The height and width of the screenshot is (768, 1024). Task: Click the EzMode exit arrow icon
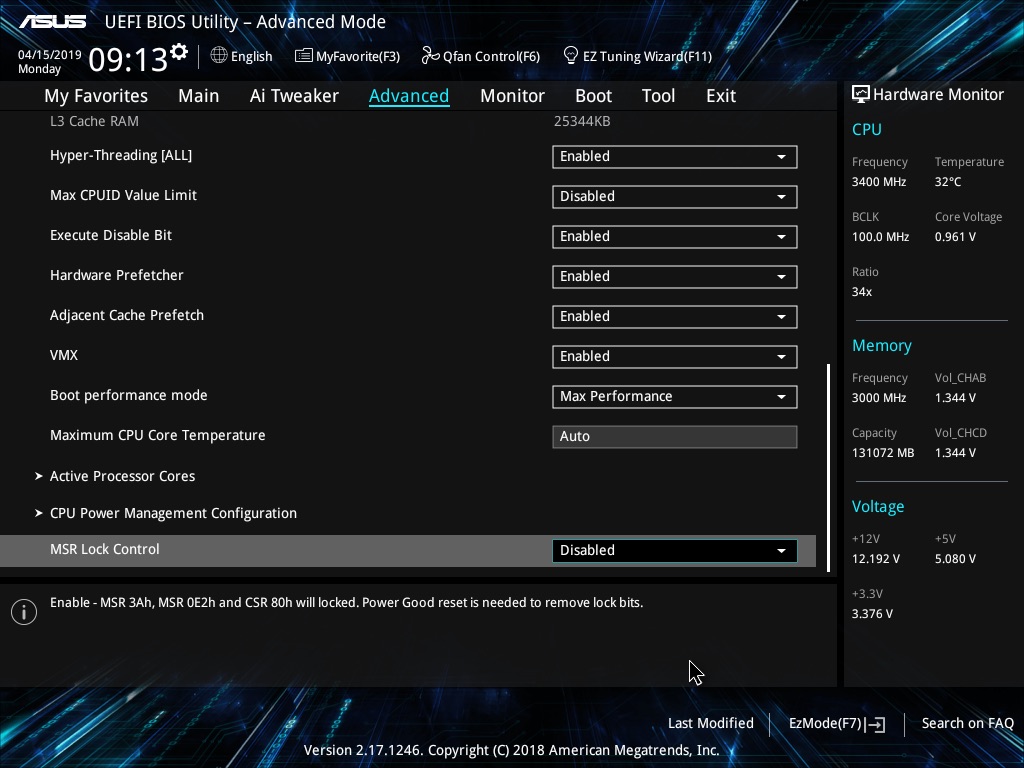coord(875,724)
